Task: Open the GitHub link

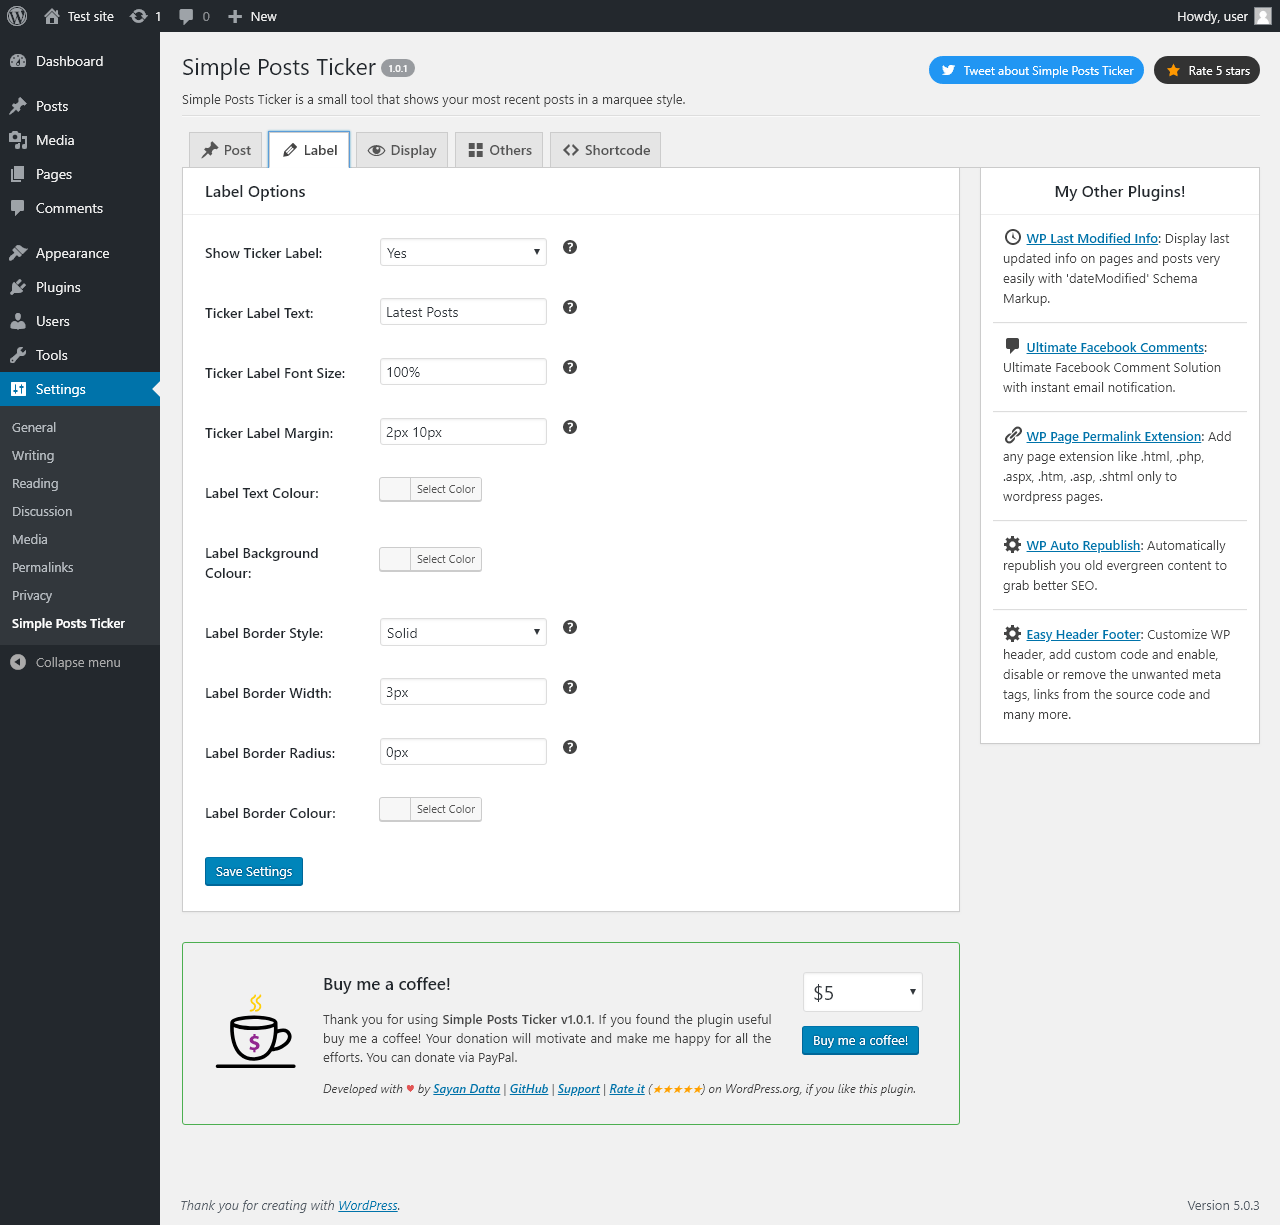Action: (529, 1089)
